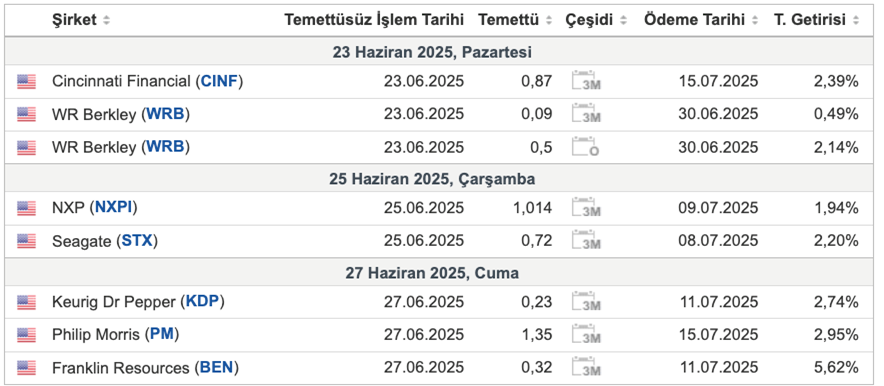The height and width of the screenshot is (386, 884).
Task: Open the BEN ticker link
Action: coord(216,369)
